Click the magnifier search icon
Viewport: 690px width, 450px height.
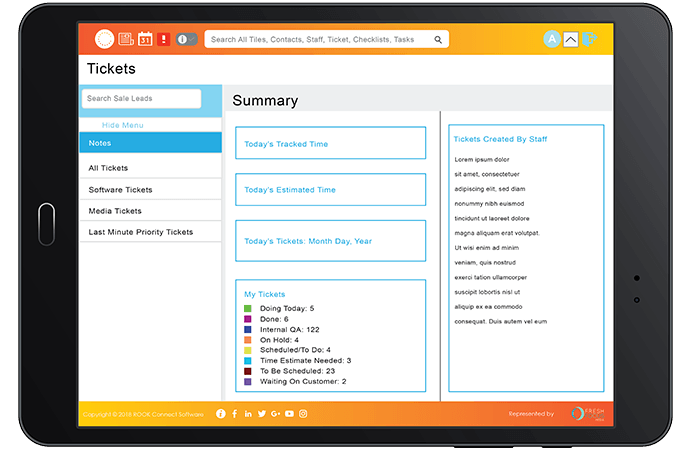[438, 40]
